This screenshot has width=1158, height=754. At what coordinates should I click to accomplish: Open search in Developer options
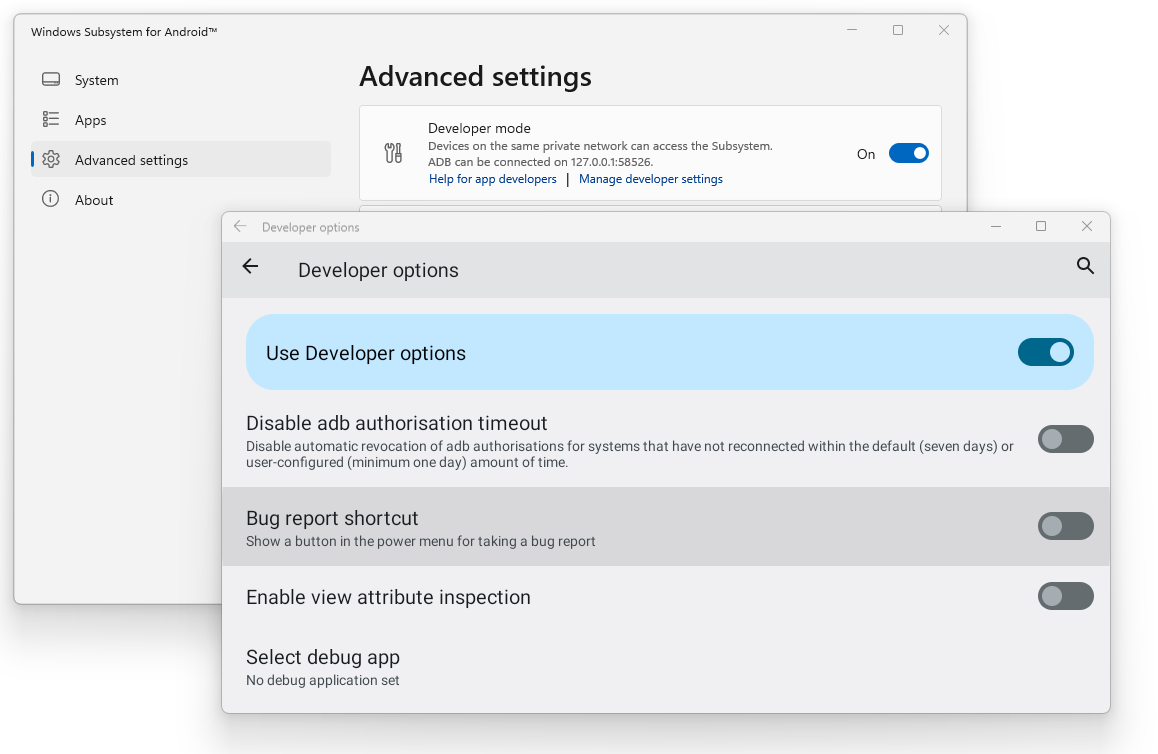[x=1085, y=266]
